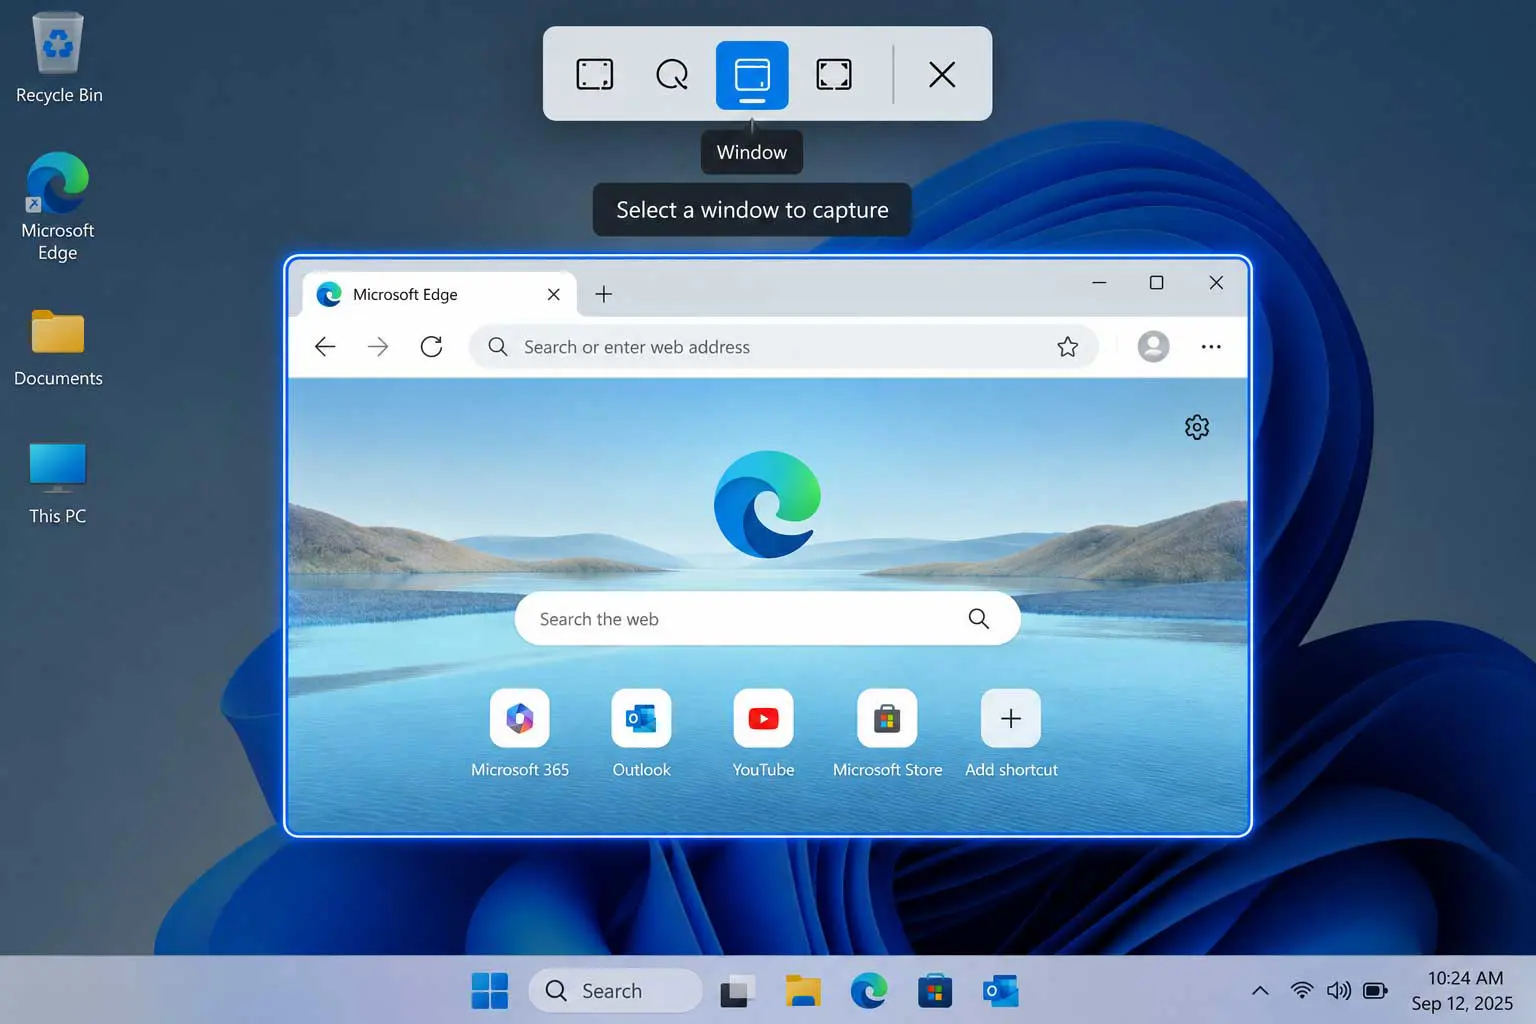Add page to favorites with the star

coord(1068,347)
